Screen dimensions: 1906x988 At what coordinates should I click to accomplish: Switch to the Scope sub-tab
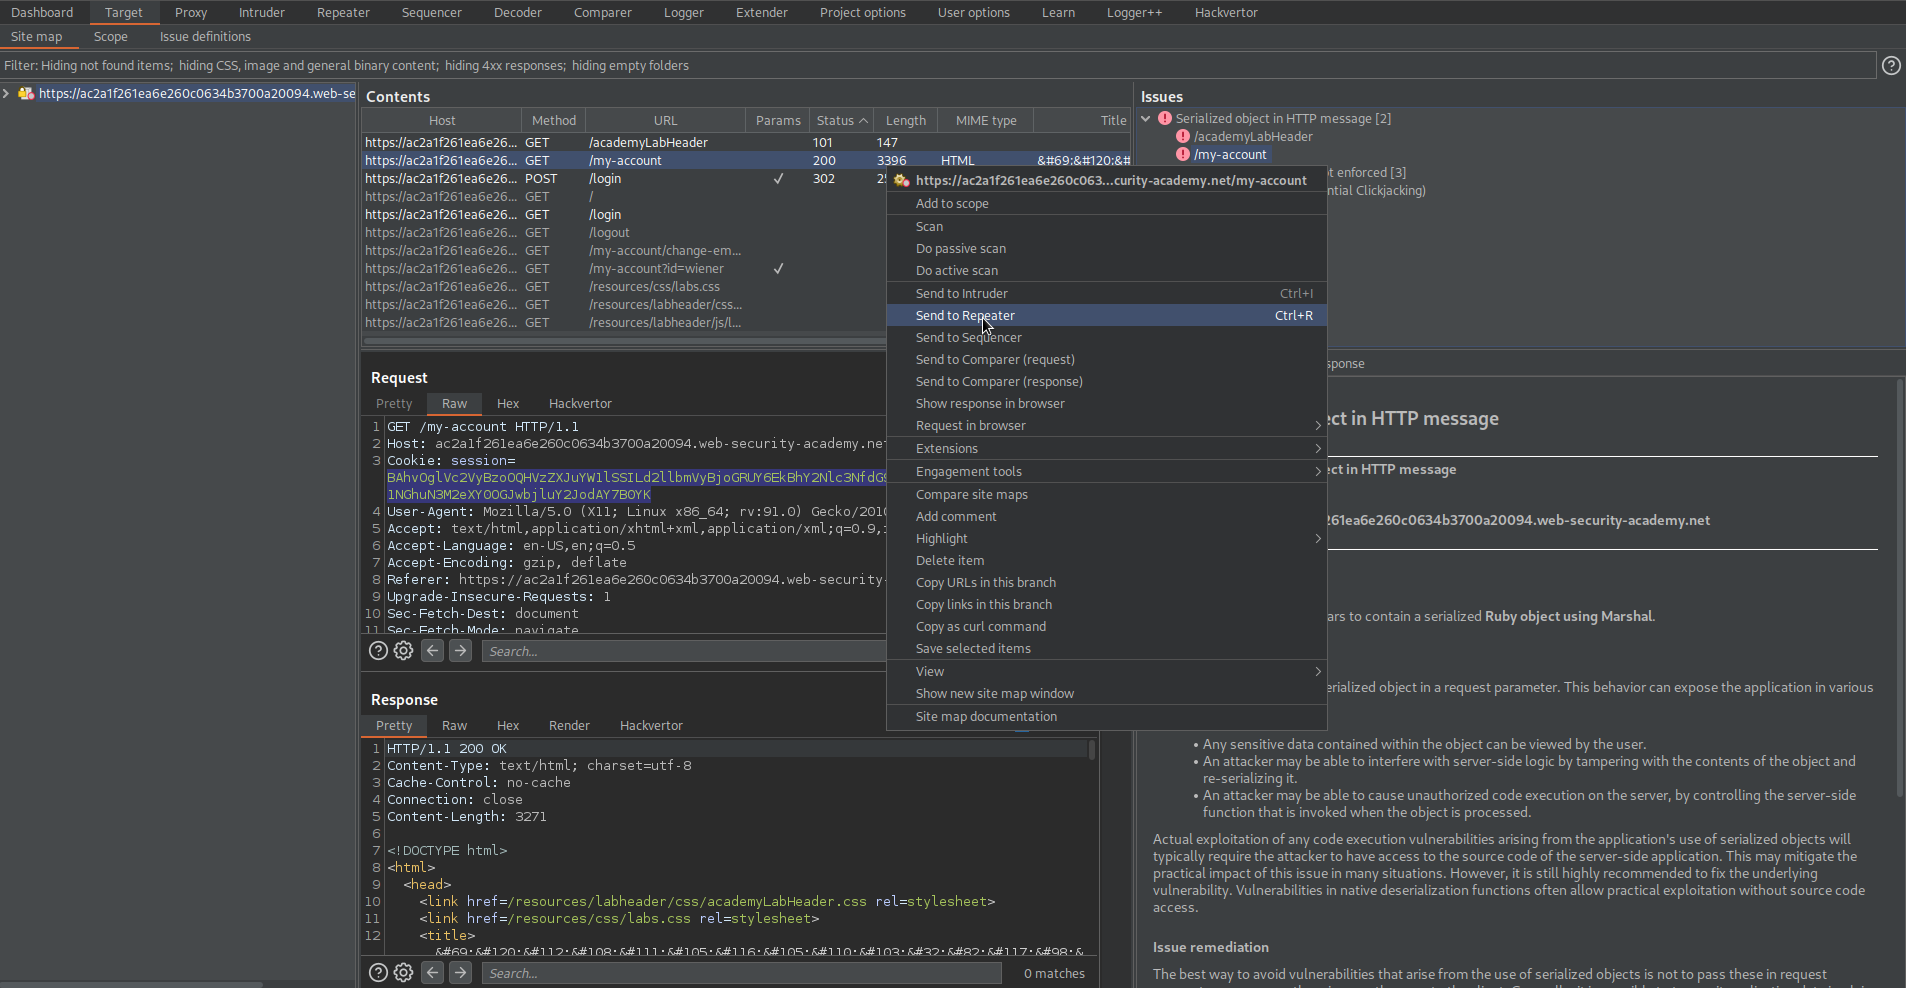click(111, 37)
